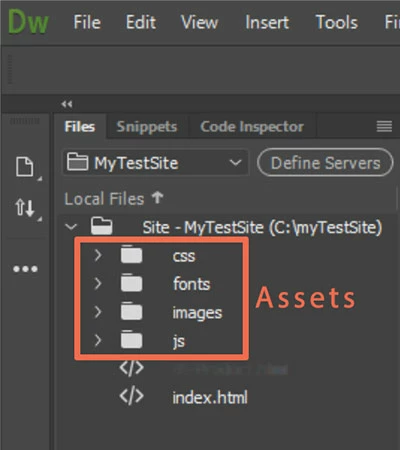Open the Files panel options menu icon
Image resolution: width=400 pixels, height=450 pixels.
pyautogui.click(x=384, y=126)
